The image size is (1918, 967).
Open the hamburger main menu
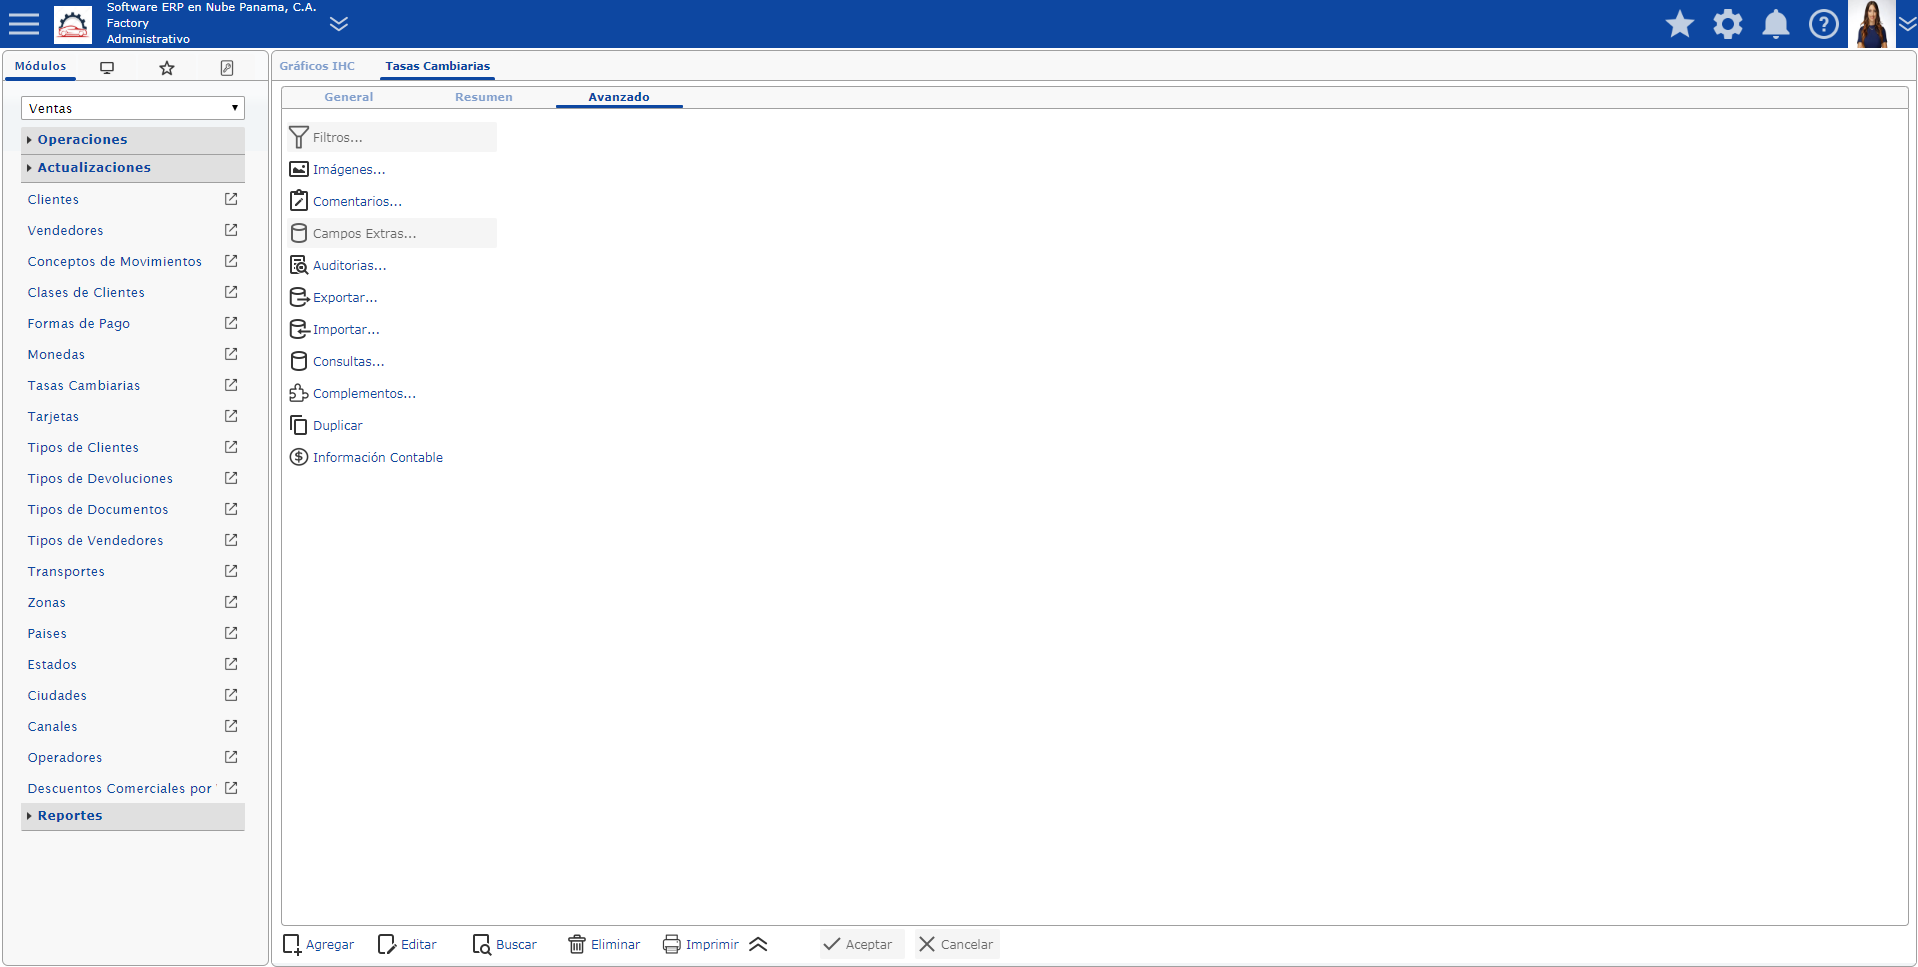click(24, 24)
